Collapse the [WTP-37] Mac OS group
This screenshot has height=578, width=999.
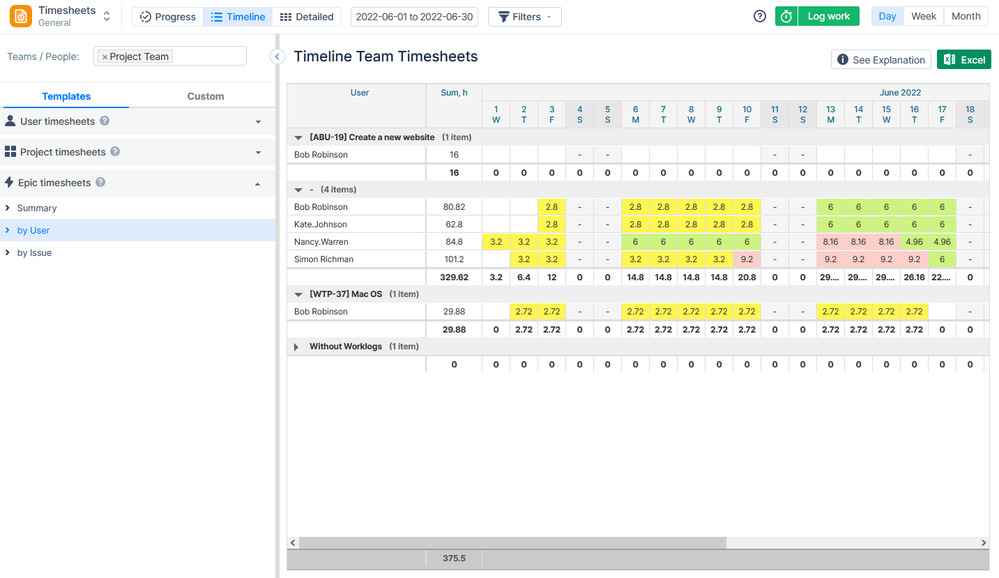297,293
